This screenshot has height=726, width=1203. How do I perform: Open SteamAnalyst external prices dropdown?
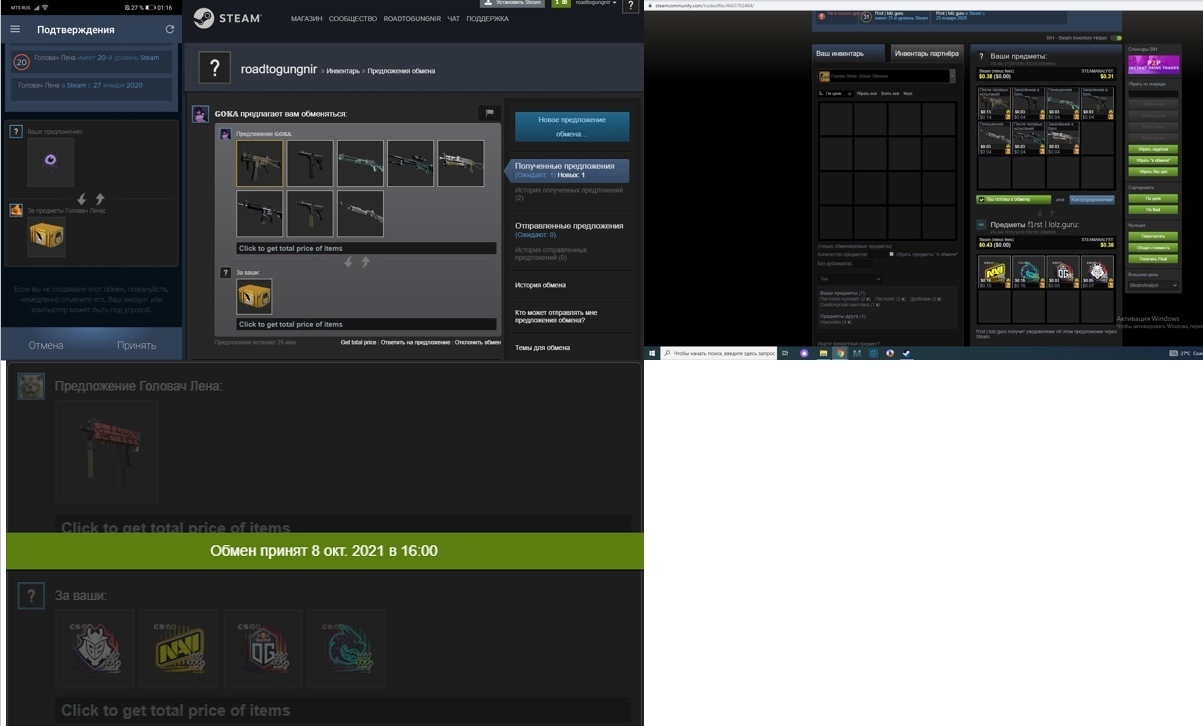click(1152, 285)
